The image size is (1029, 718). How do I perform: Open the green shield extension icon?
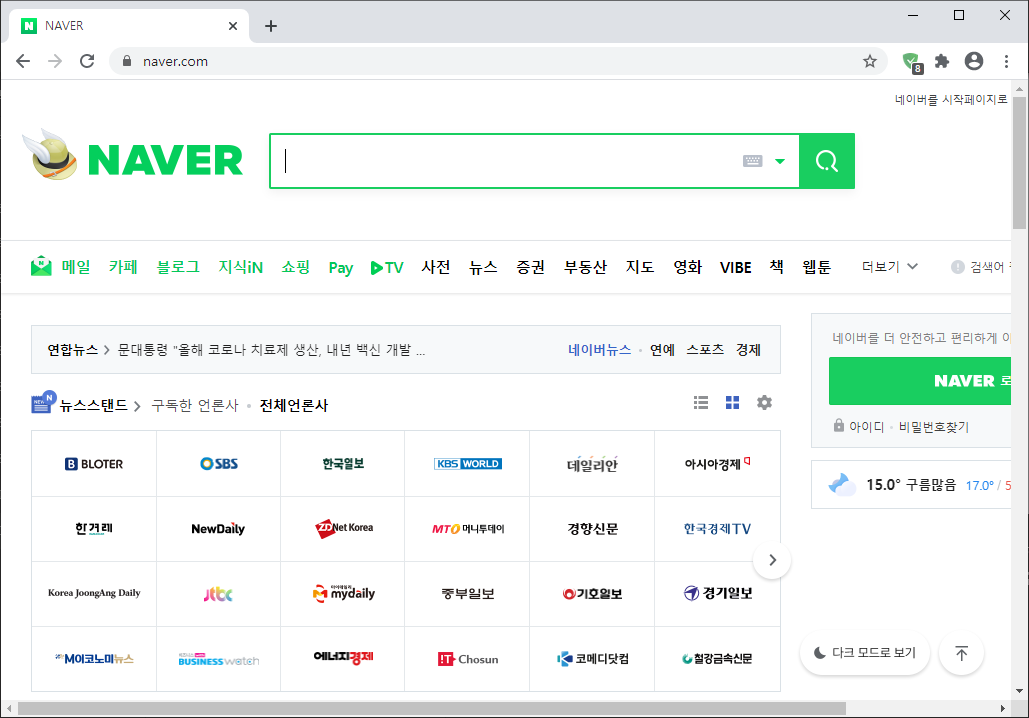point(912,62)
